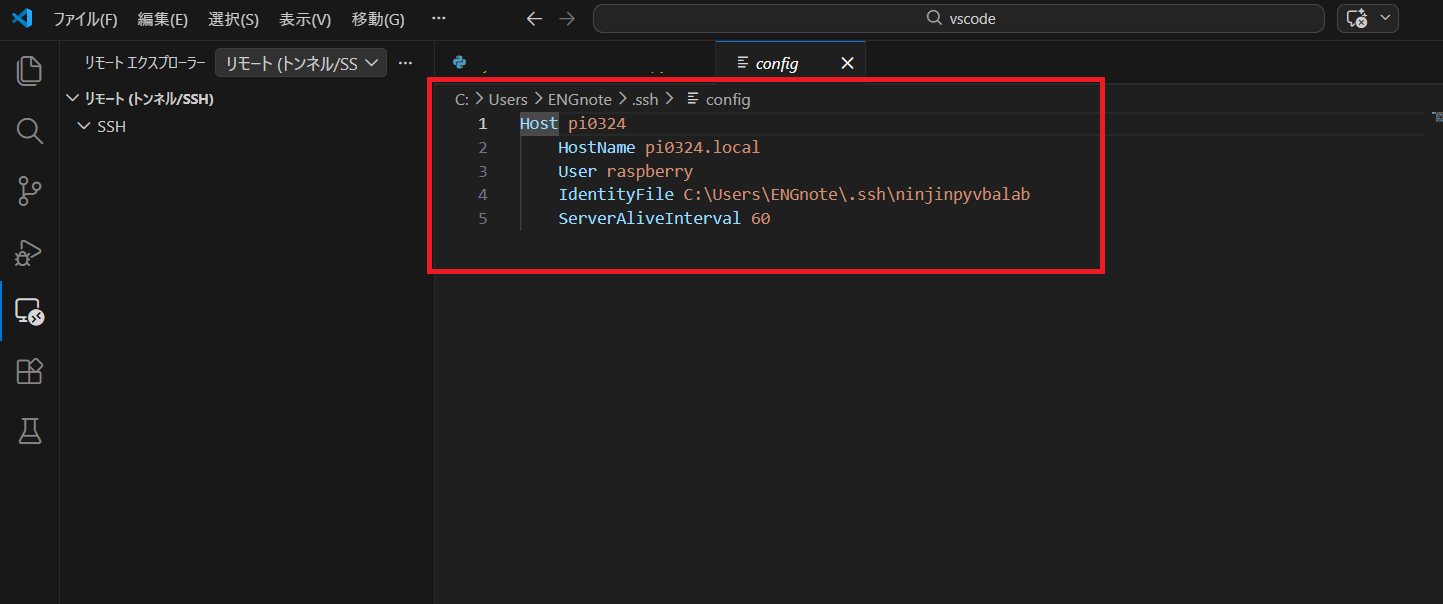Collapse the リモート (トンネル/SSH) section
The height and width of the screenshot is (604, 1443).
point(72,99)
